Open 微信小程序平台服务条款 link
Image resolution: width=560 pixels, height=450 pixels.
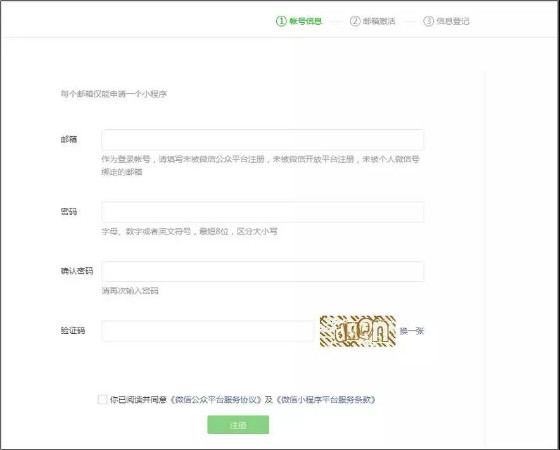pyautogui.click(x=326, y=400)
